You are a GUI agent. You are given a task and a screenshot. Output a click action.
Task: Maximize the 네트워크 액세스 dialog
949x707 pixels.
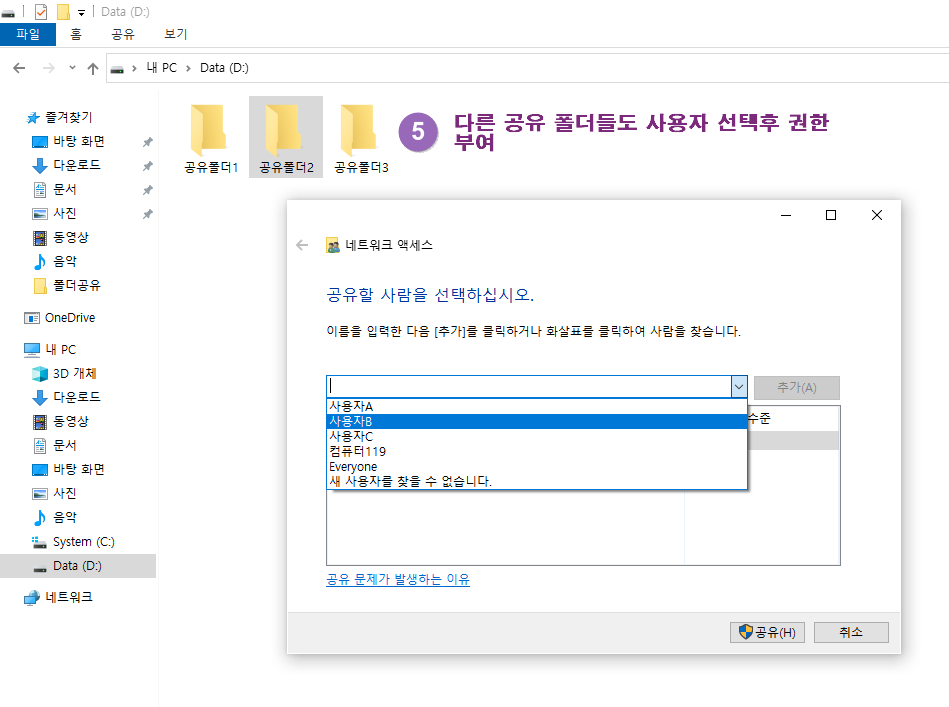[831, 215]
